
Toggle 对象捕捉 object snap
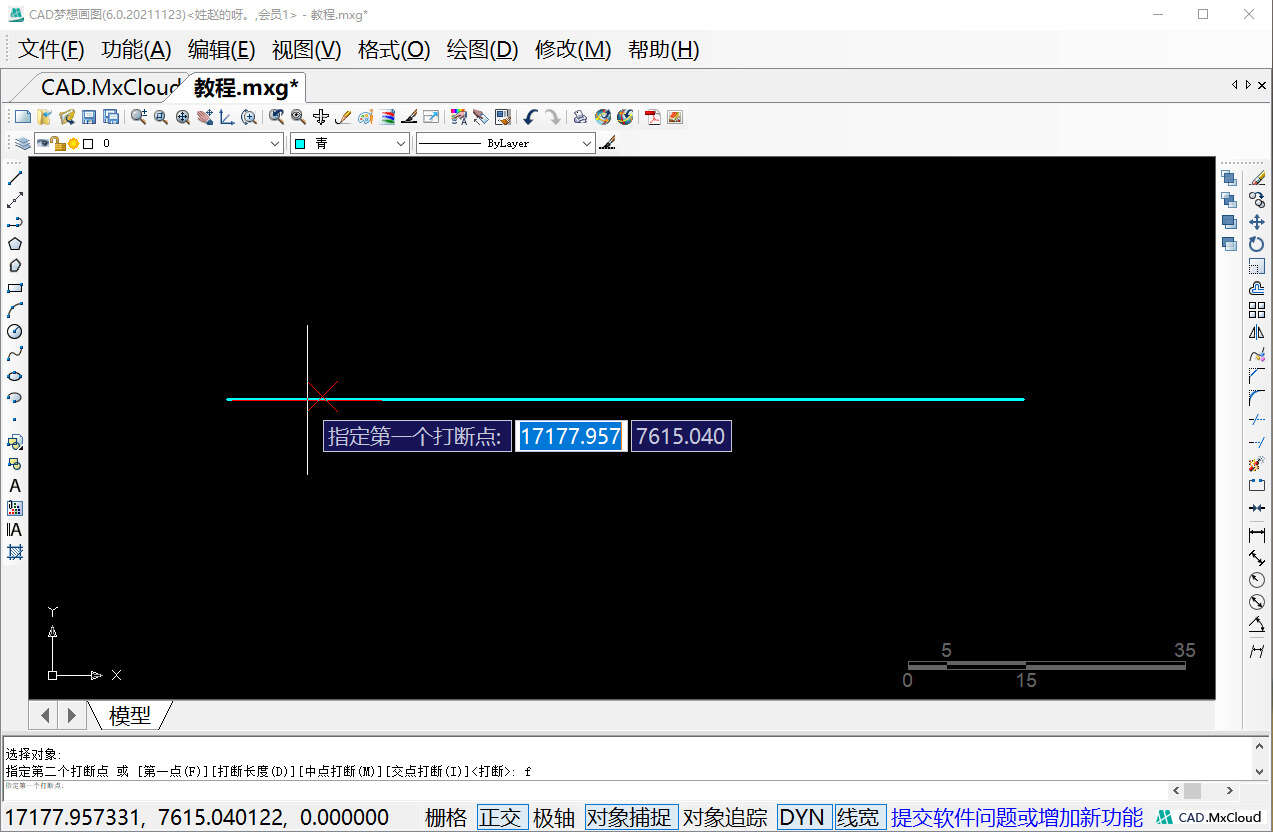631,817
